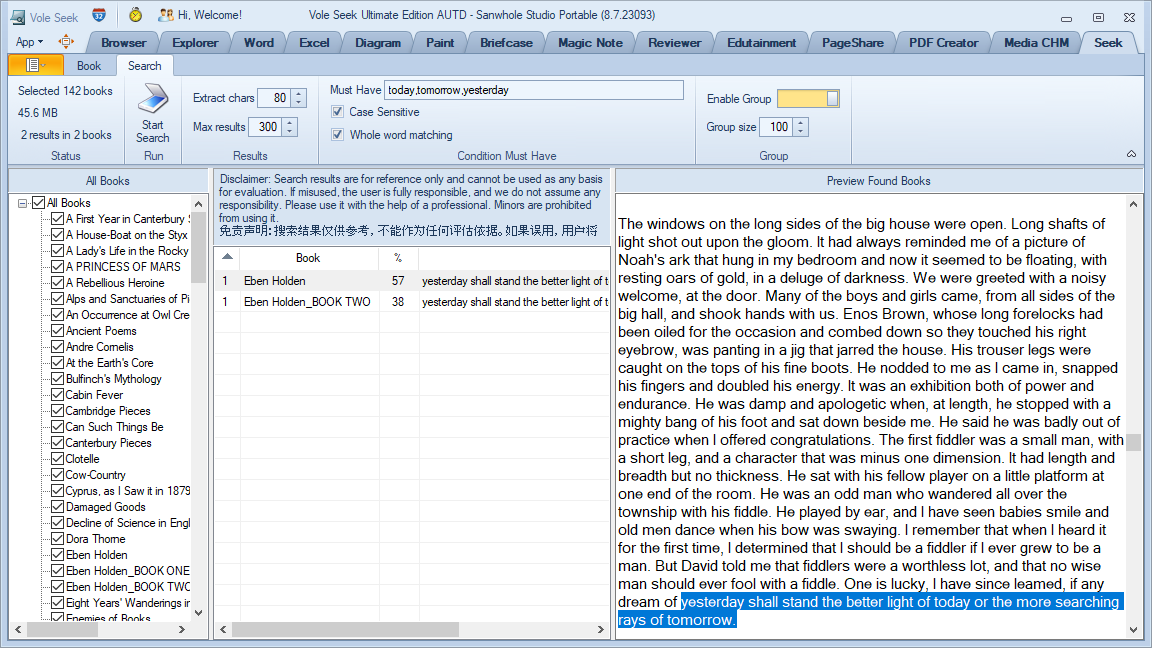Click the book tree vertical scrollbar thumb
The image size is (1152, 648).
click(x=198, y=247)
